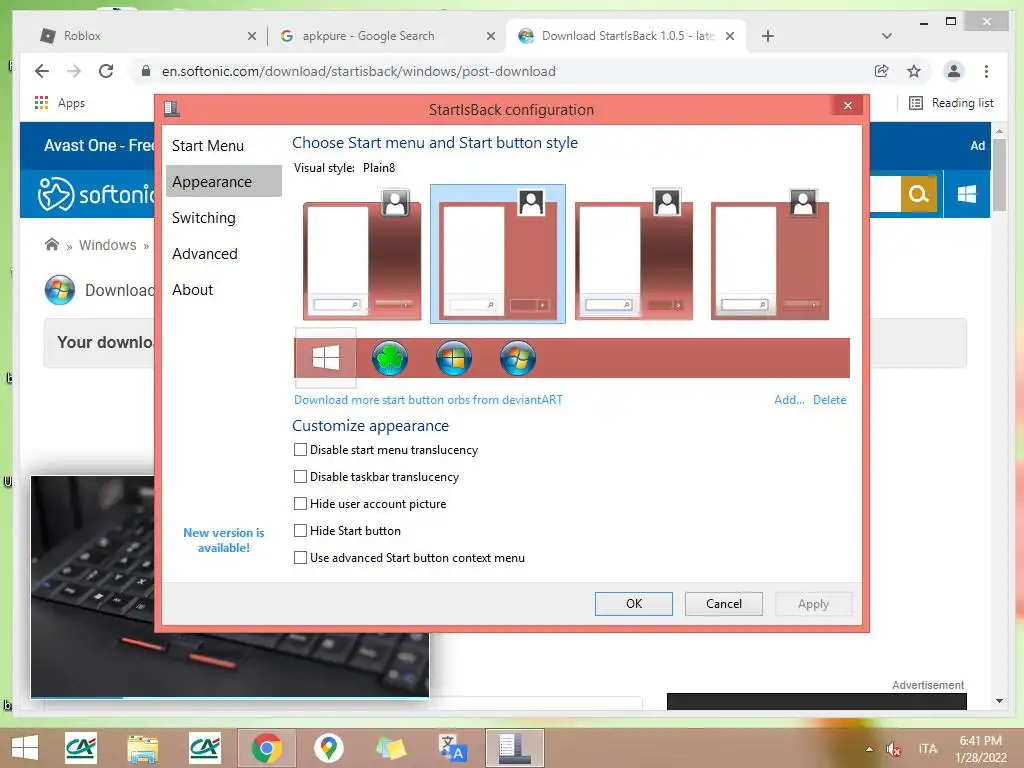Click the Apply button
The image size is (1024, 768).
click(x=814, y=604)
